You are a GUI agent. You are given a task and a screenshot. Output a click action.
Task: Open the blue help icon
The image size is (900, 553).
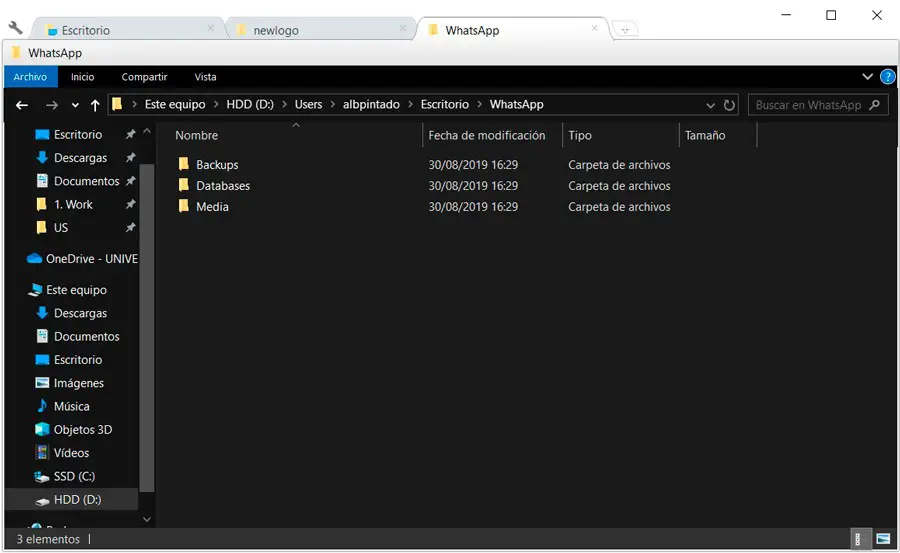[x=887, y=76]
